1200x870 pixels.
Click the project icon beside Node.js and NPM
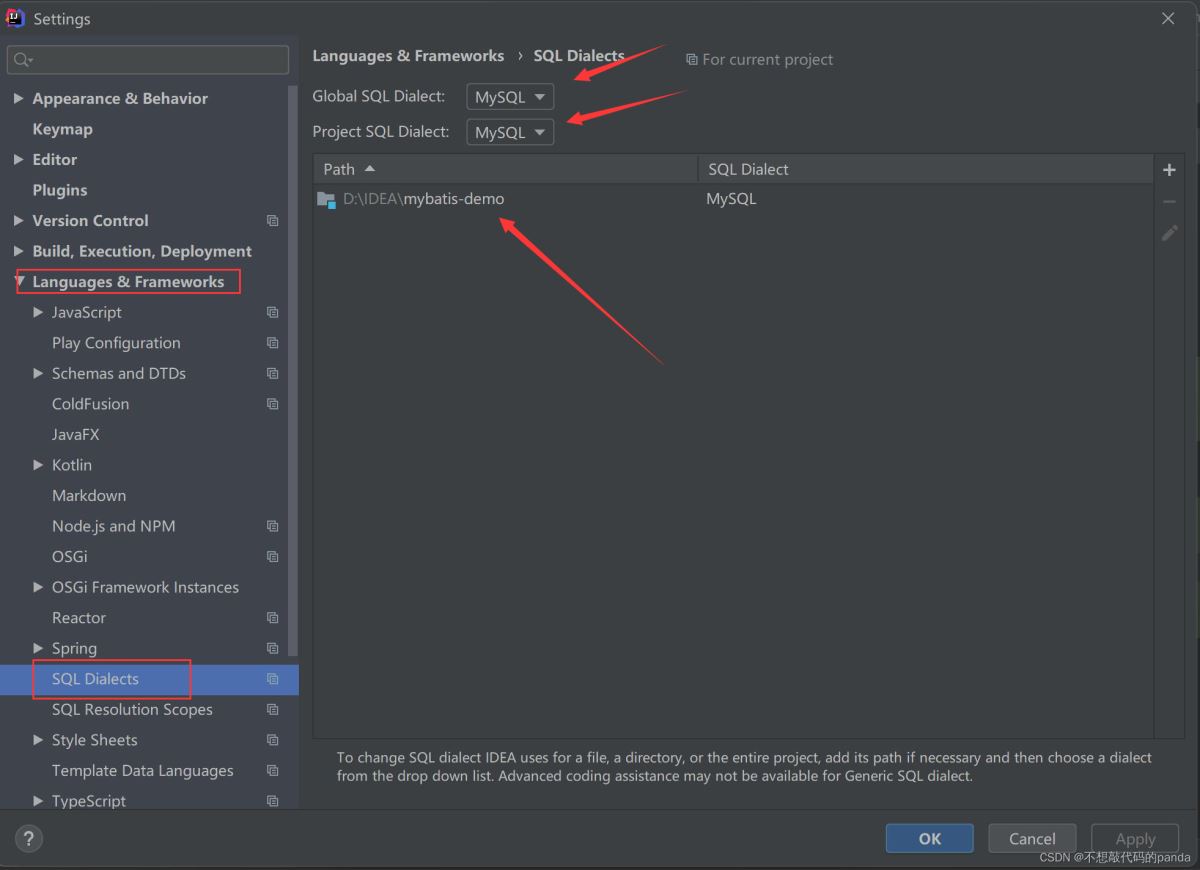point(272,526)
